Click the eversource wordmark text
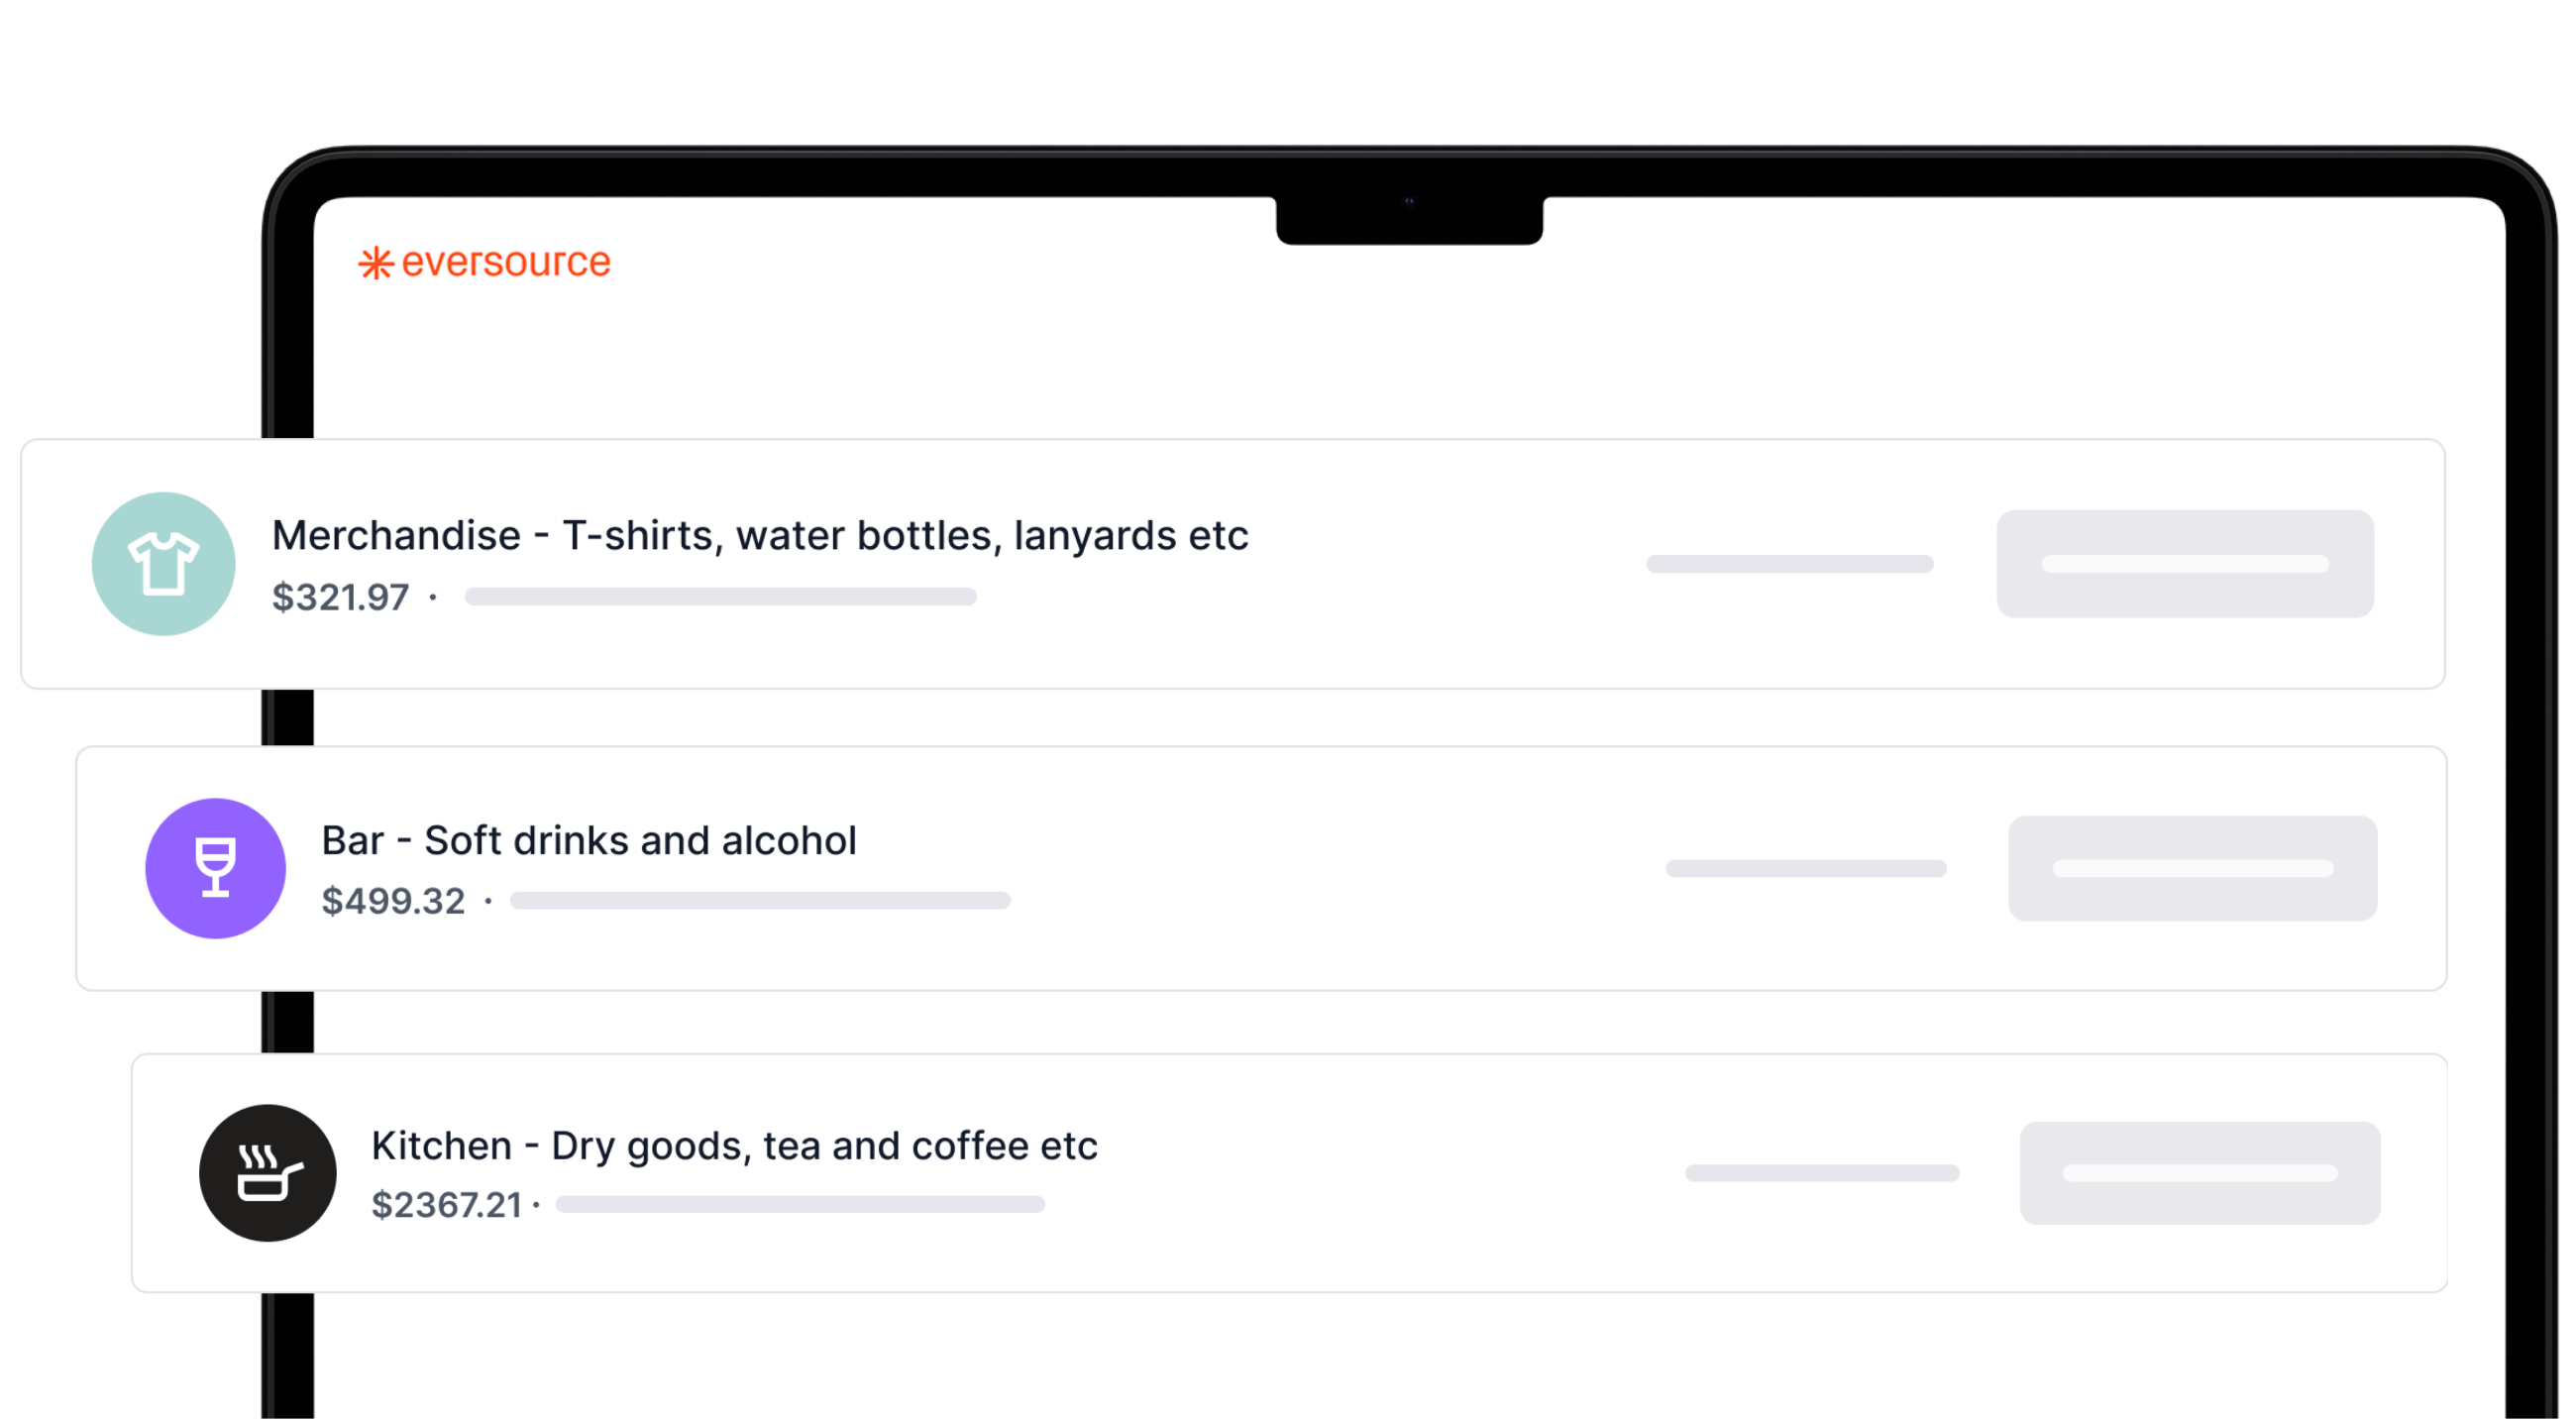This screenshot has height=1420, width=2576. coord(507,262)
